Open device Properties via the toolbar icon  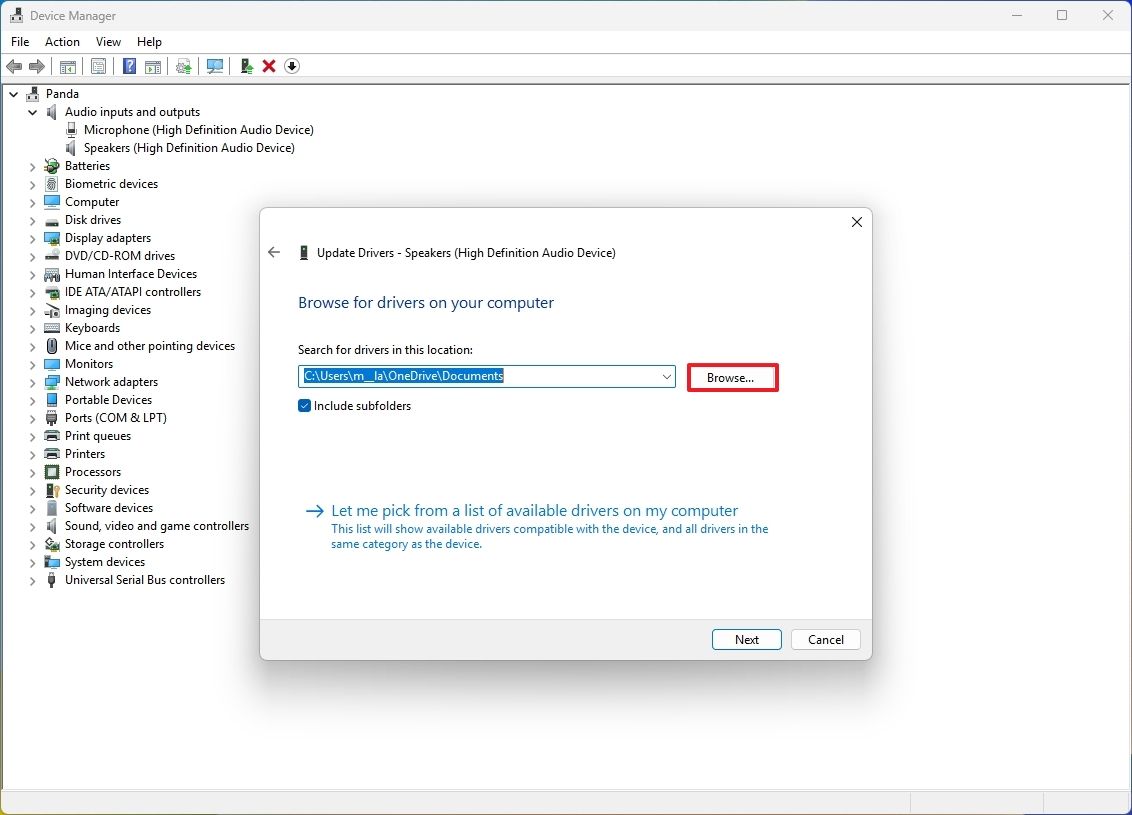98,66
